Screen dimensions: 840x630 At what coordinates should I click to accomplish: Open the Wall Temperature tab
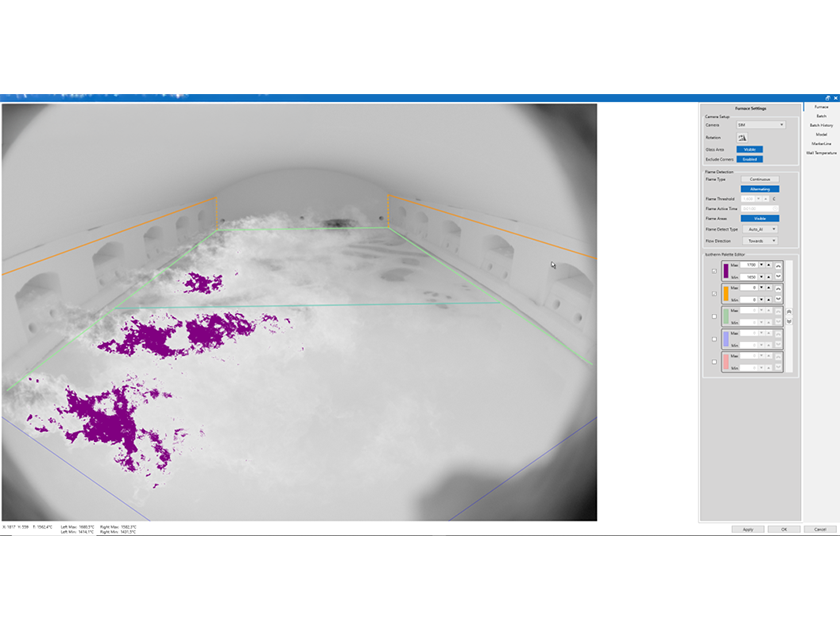click(821, 153)
